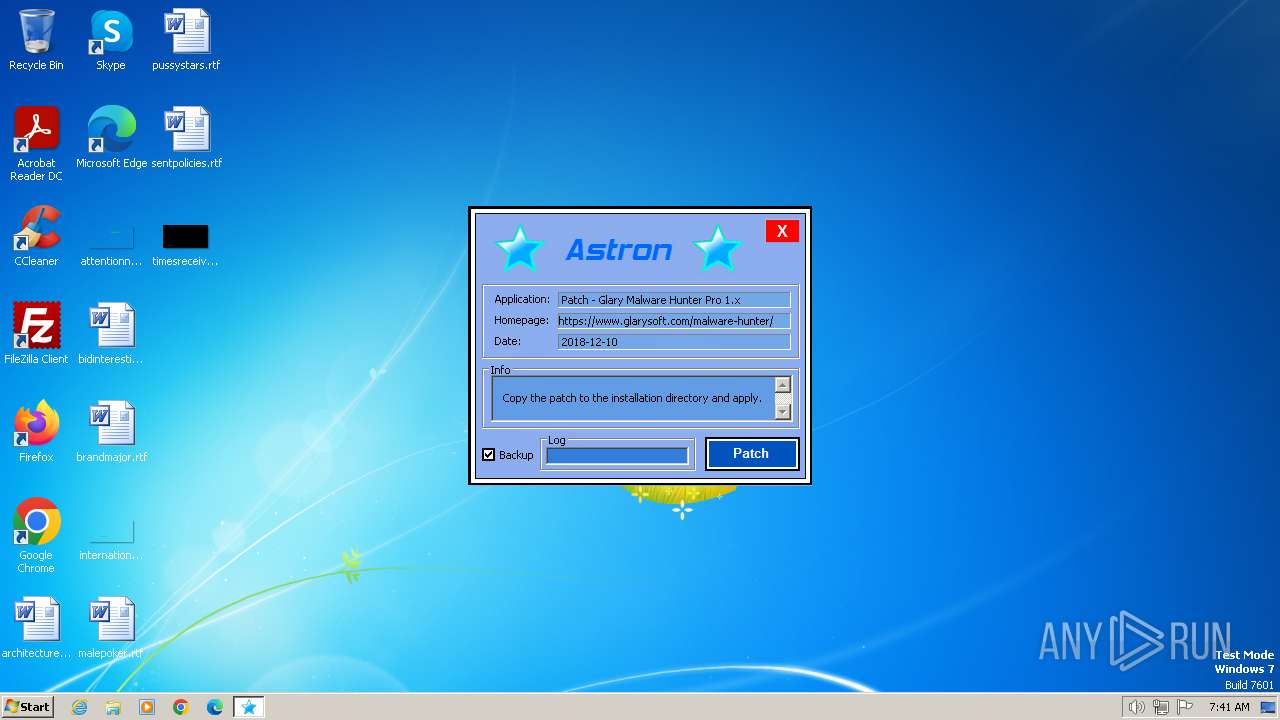Image resolution: width=1280 pixels, height=720 pixels.
Task: Click the network tray icon
Action: click(x=1161, y=707)
